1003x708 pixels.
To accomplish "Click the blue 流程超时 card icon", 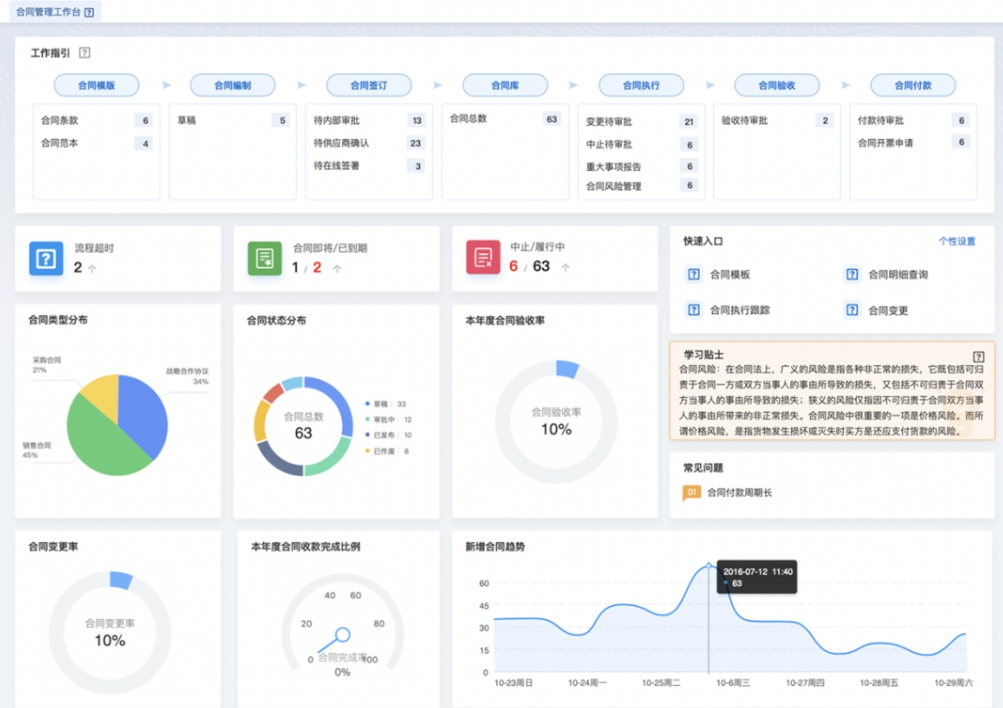I will point(46,258).
